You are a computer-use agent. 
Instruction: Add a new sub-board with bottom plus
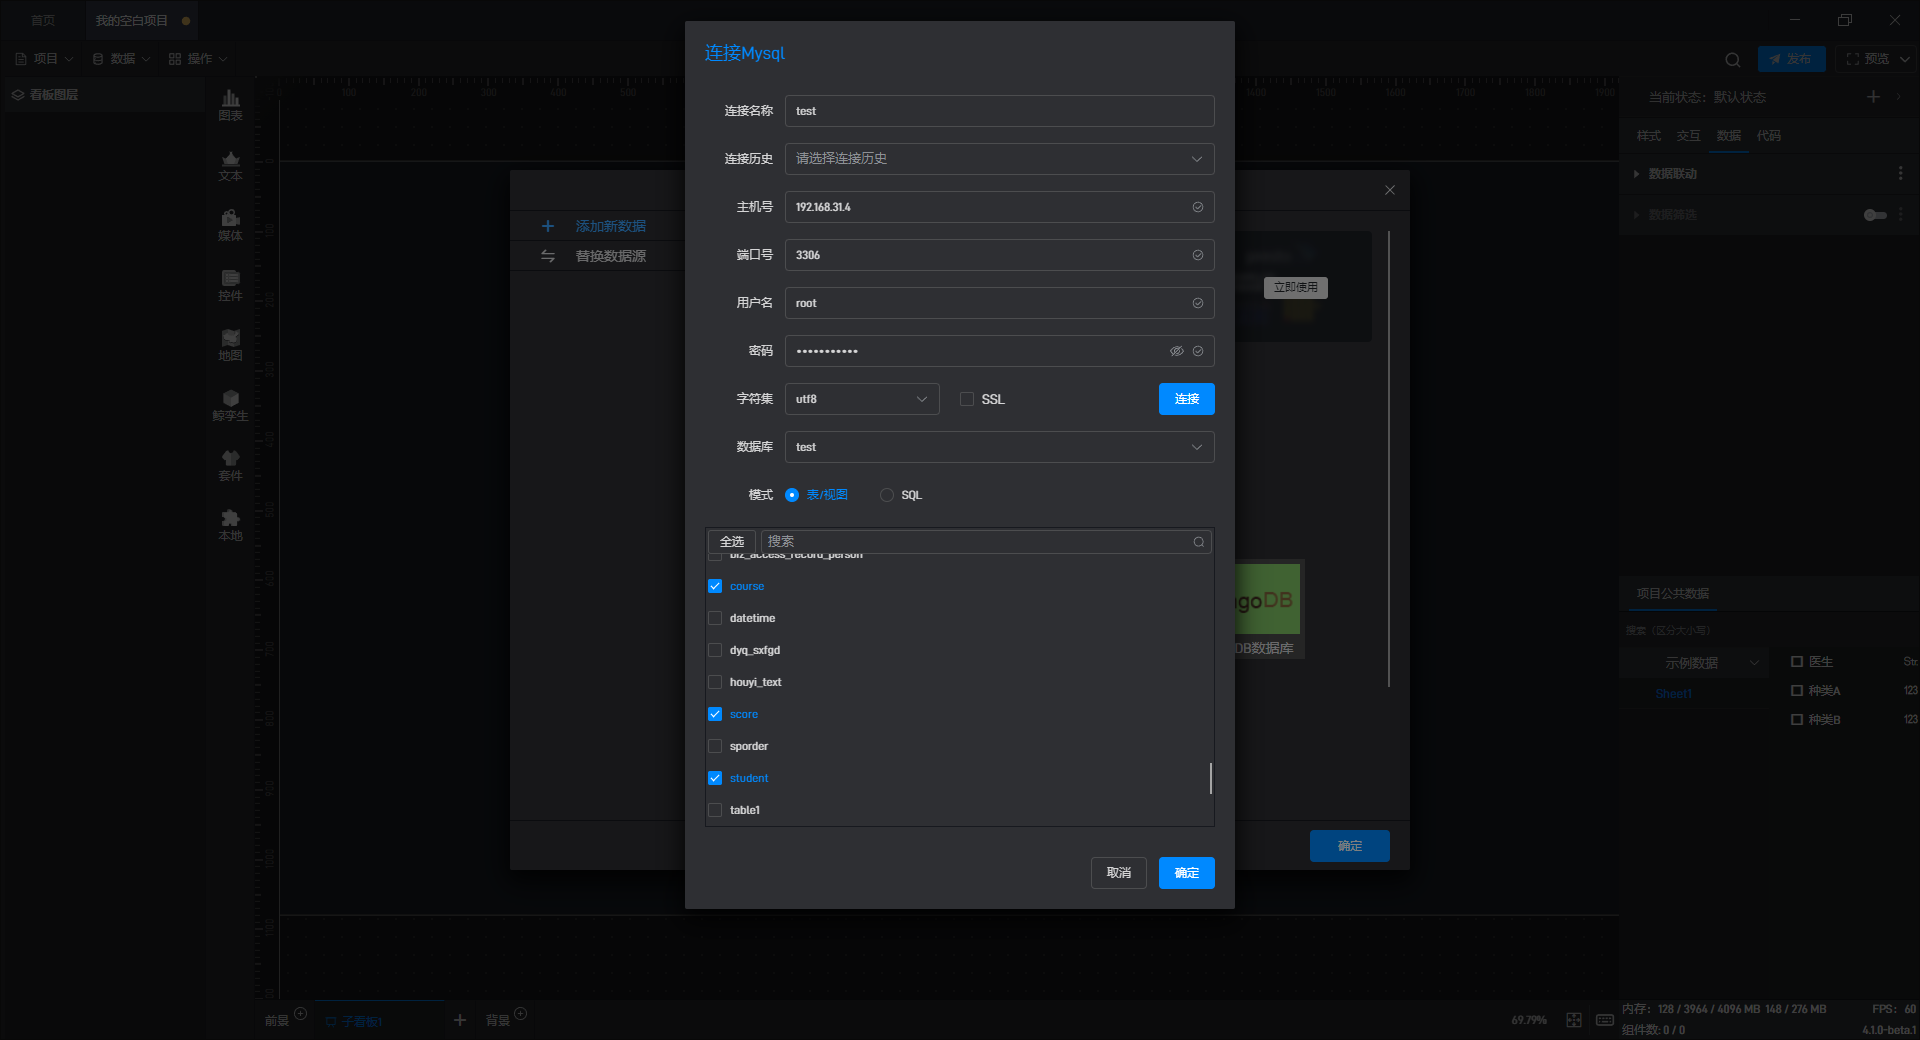pyautogui.click(x=460, y=1020)
